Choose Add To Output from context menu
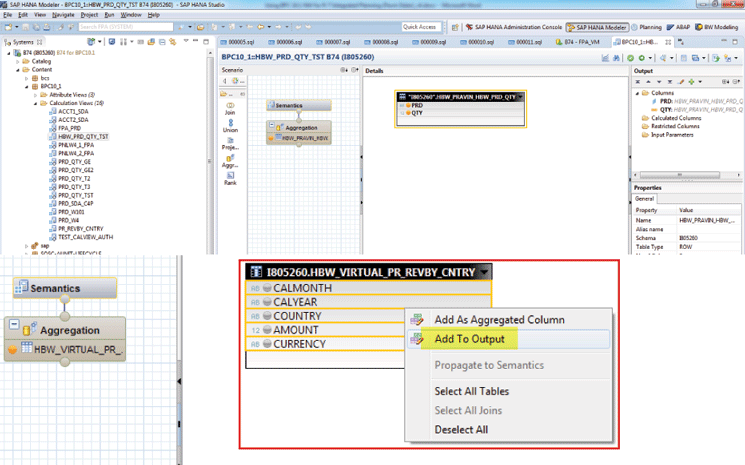745x465 pixels. point(469,339)
